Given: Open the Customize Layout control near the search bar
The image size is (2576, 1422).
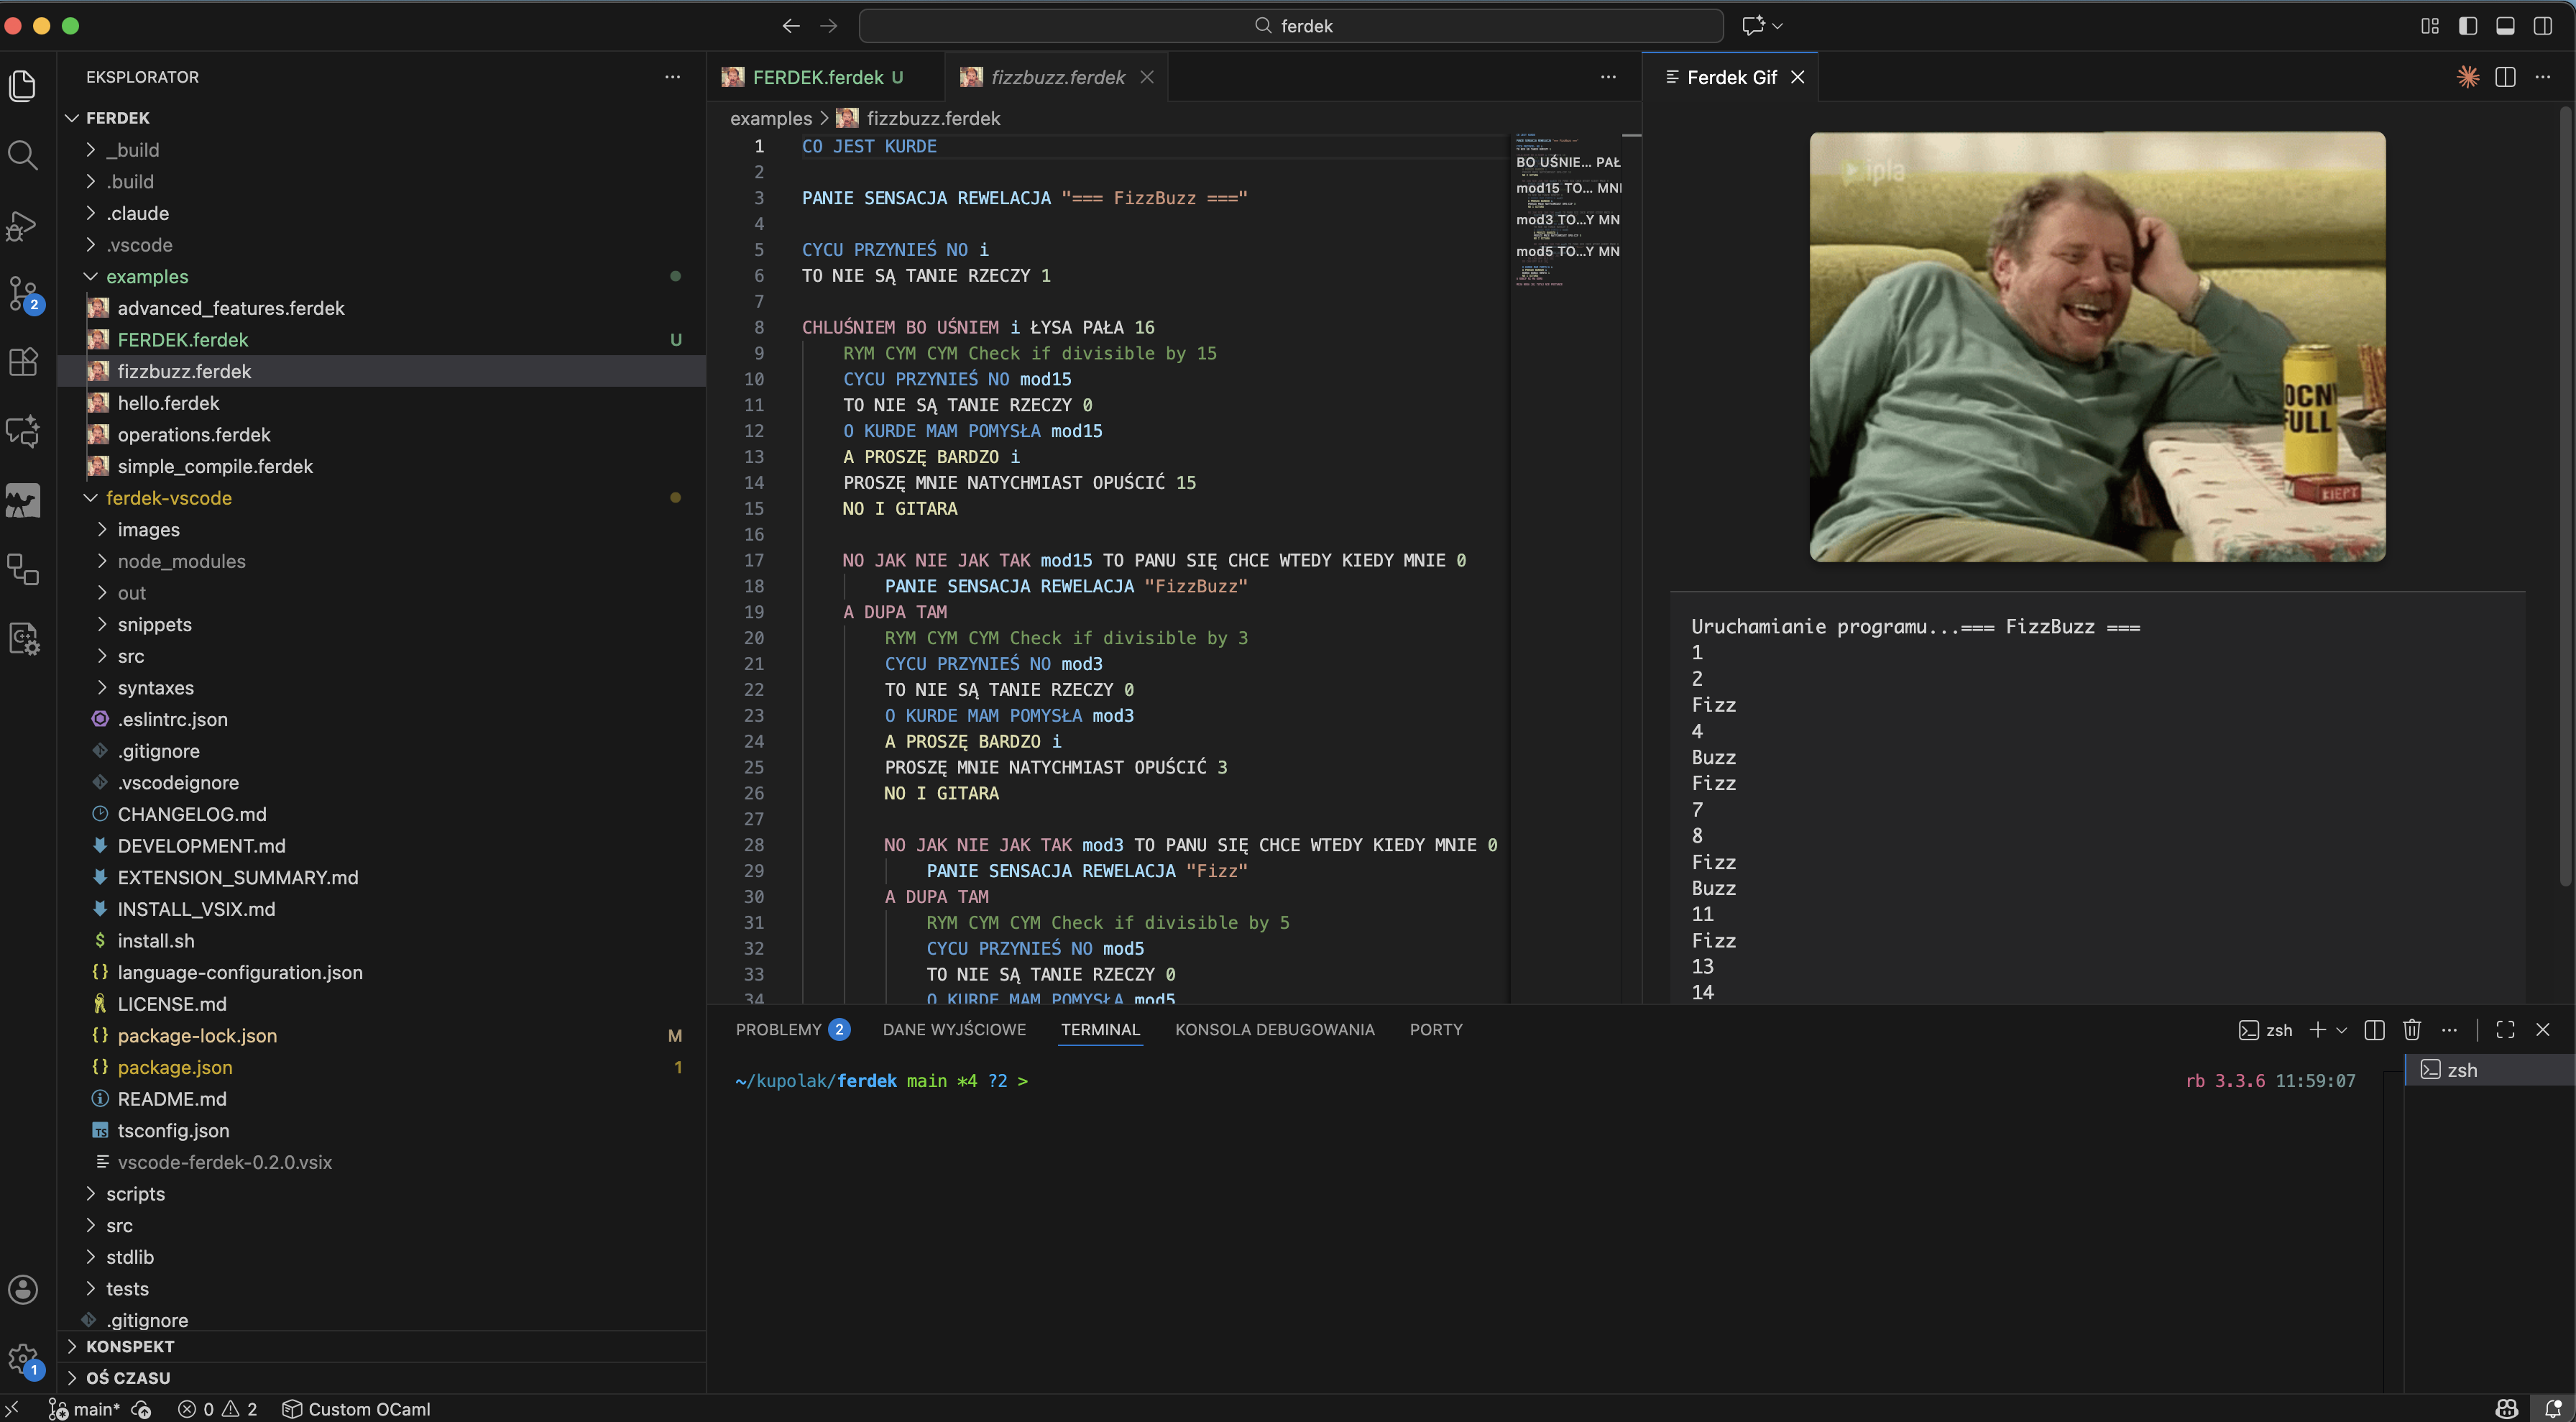Looking at the screenshot, I should point(2429,25).
